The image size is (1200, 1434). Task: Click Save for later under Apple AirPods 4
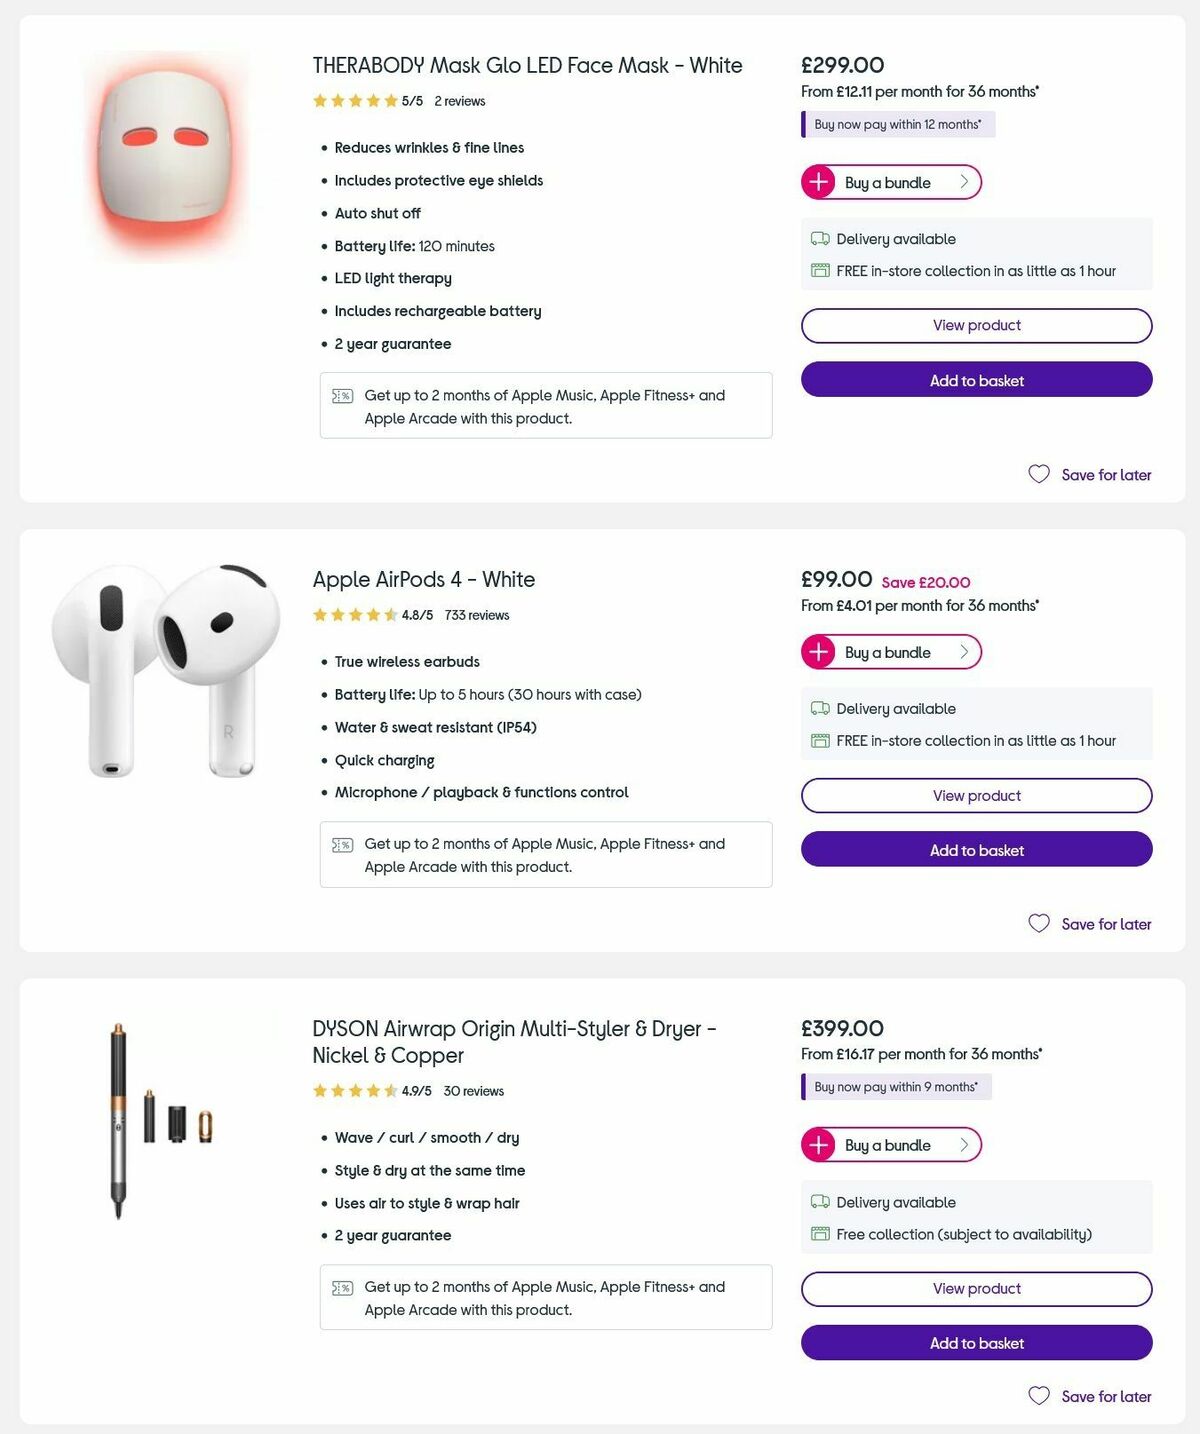pos(1105,924)
